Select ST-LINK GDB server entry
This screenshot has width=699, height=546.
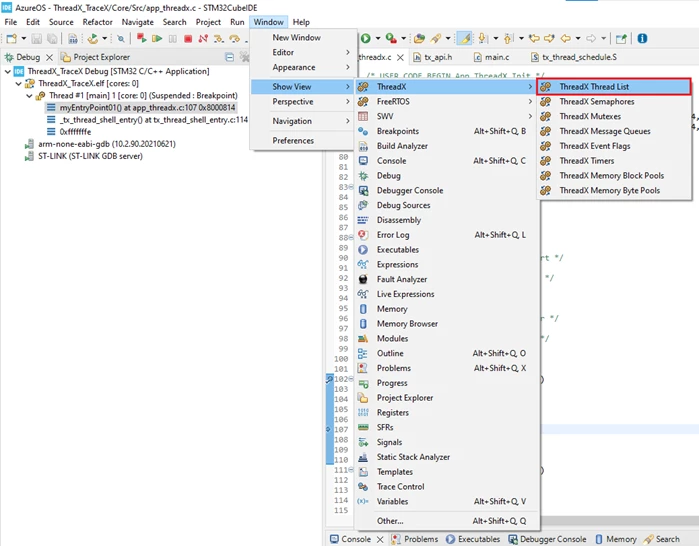(84, 156)
